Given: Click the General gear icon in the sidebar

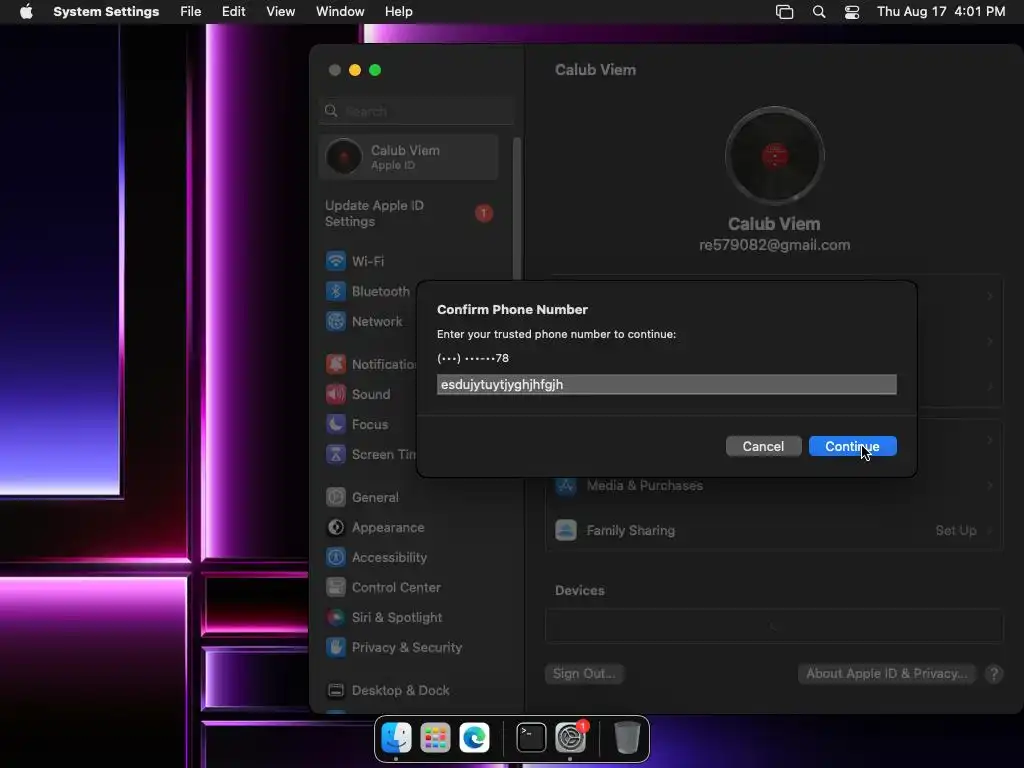Looking at the screenshot, I should pos(336,497).
